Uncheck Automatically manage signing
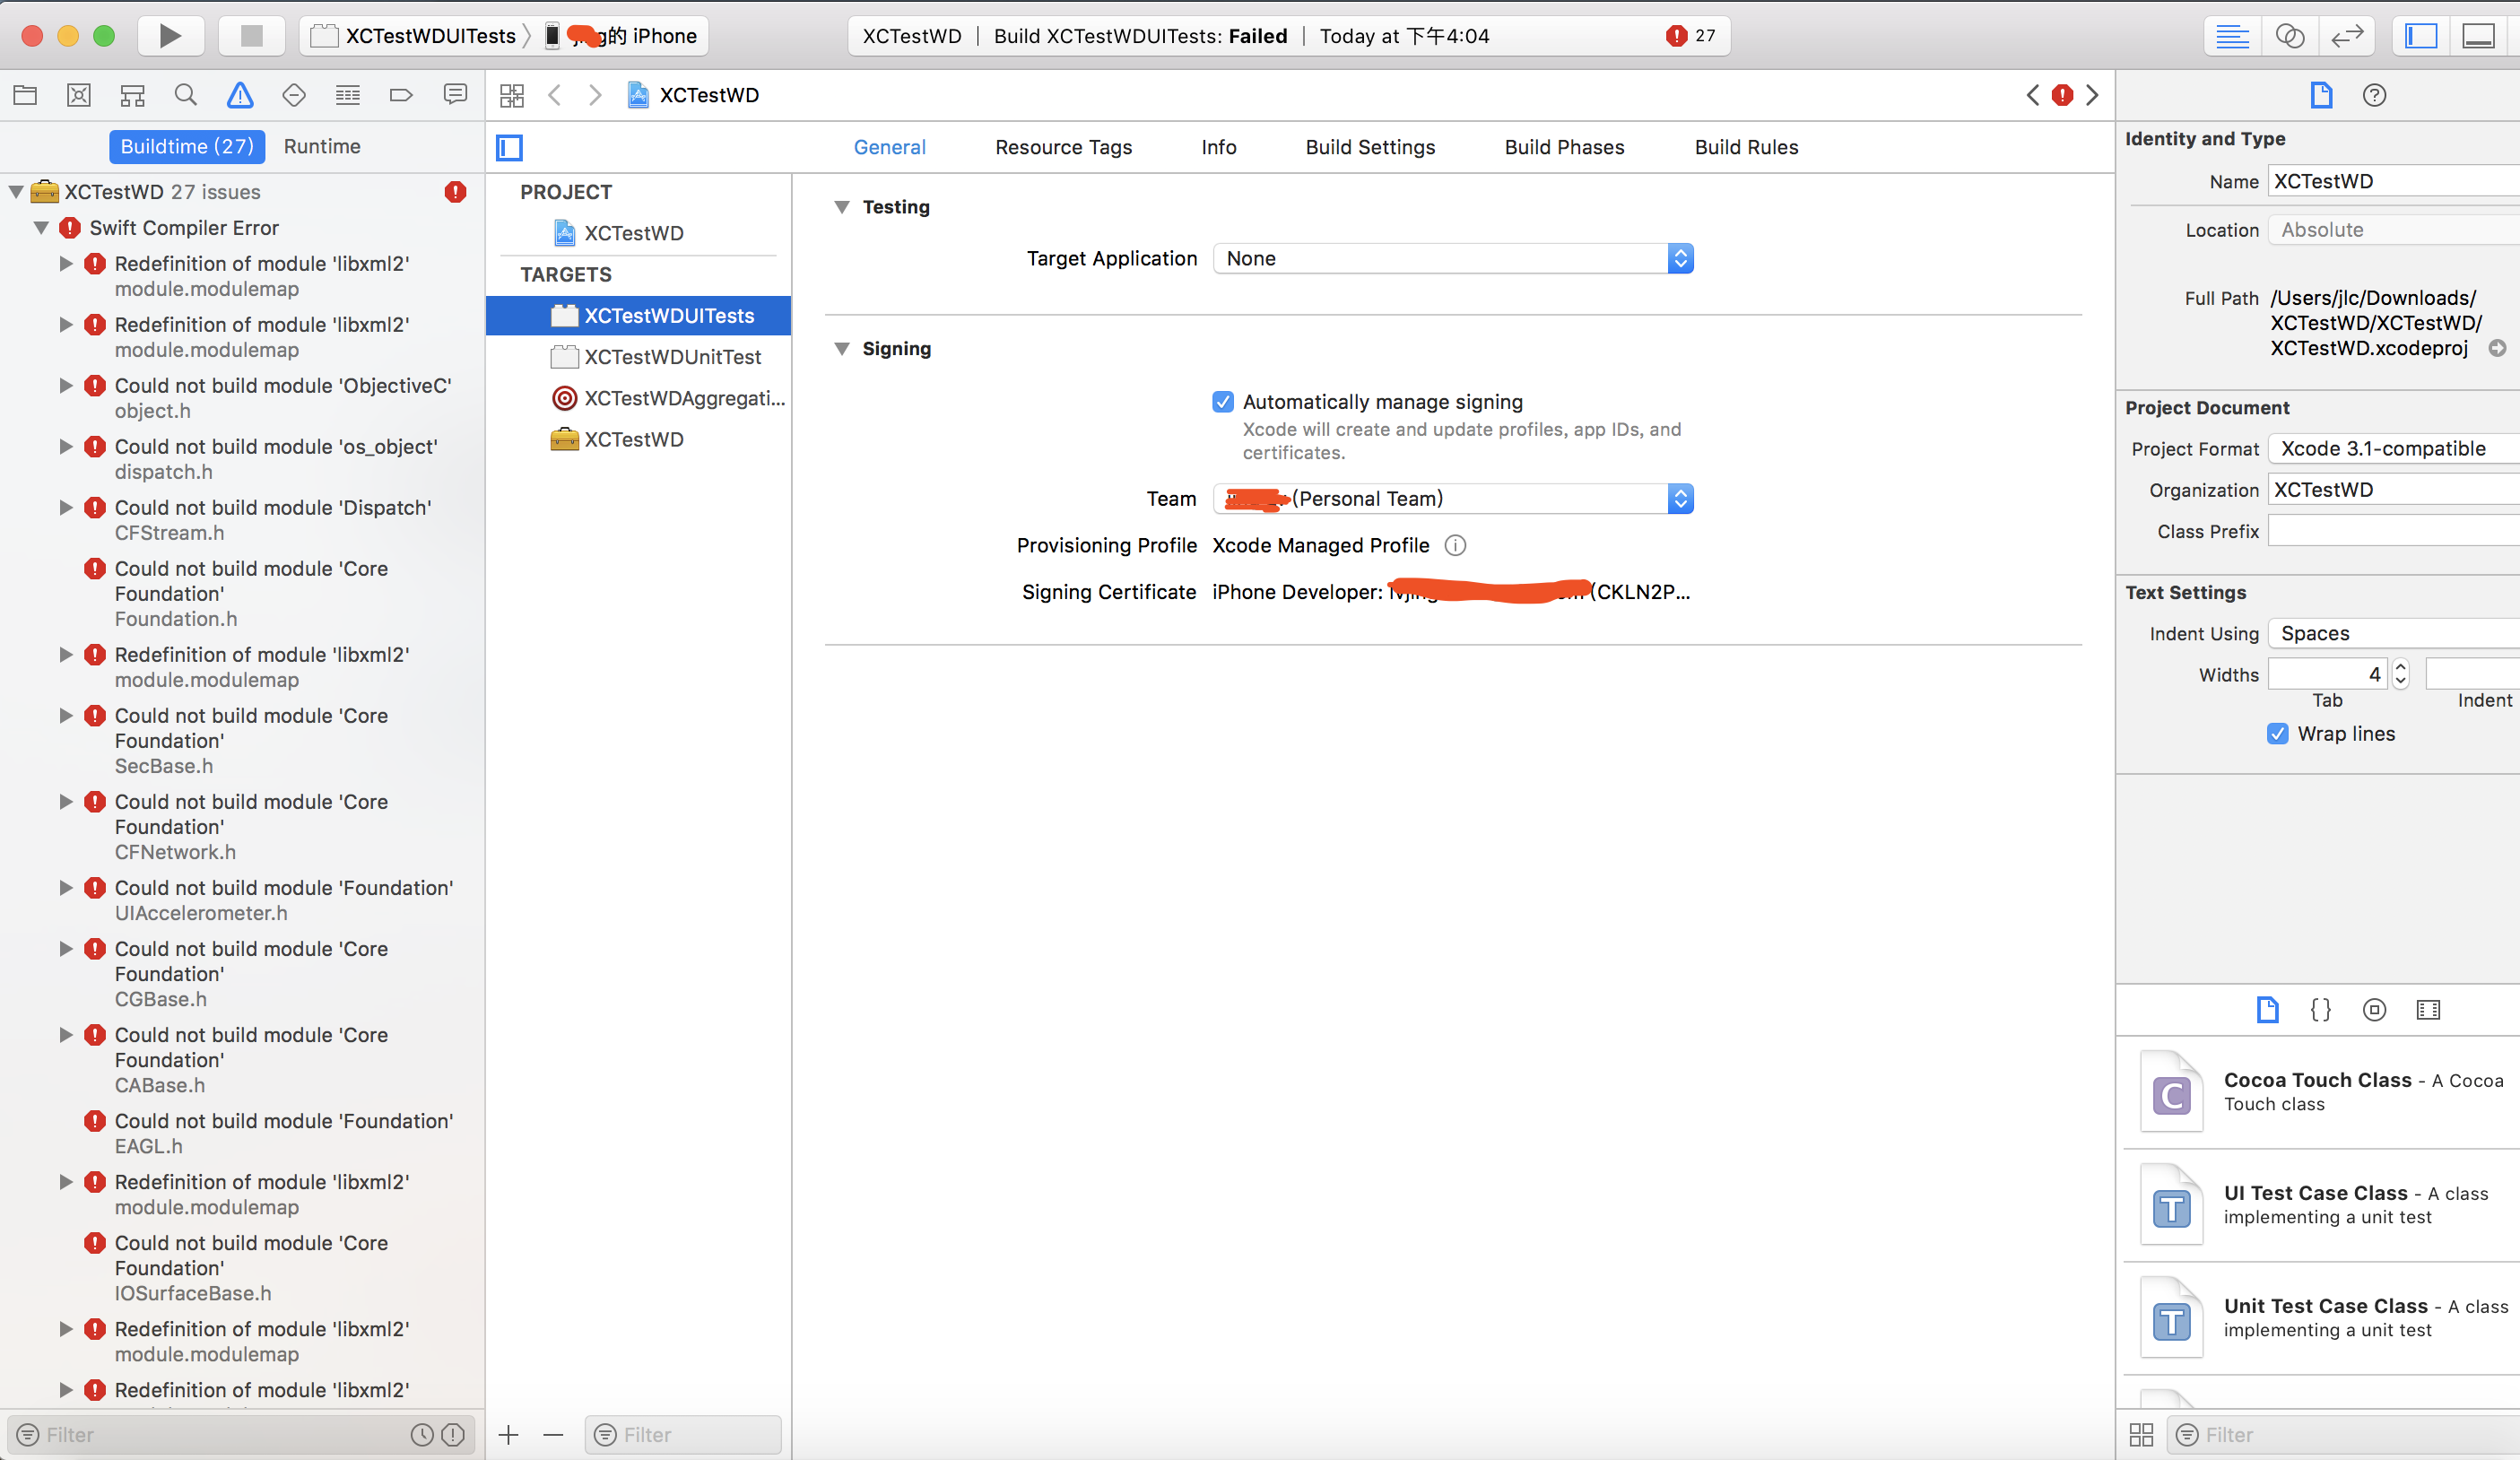The width and height of the screenshot is (2520, 1460). pyautogui.click(x=1222, y=401)
